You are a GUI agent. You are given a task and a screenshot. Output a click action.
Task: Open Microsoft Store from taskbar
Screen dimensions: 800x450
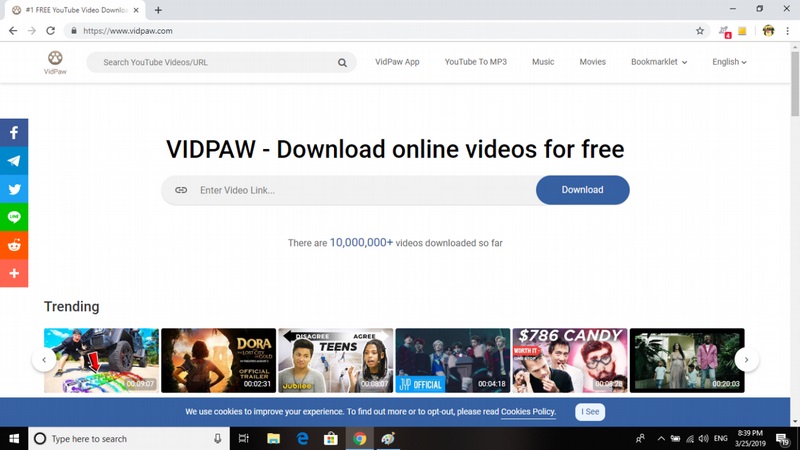tap(331, 438)
